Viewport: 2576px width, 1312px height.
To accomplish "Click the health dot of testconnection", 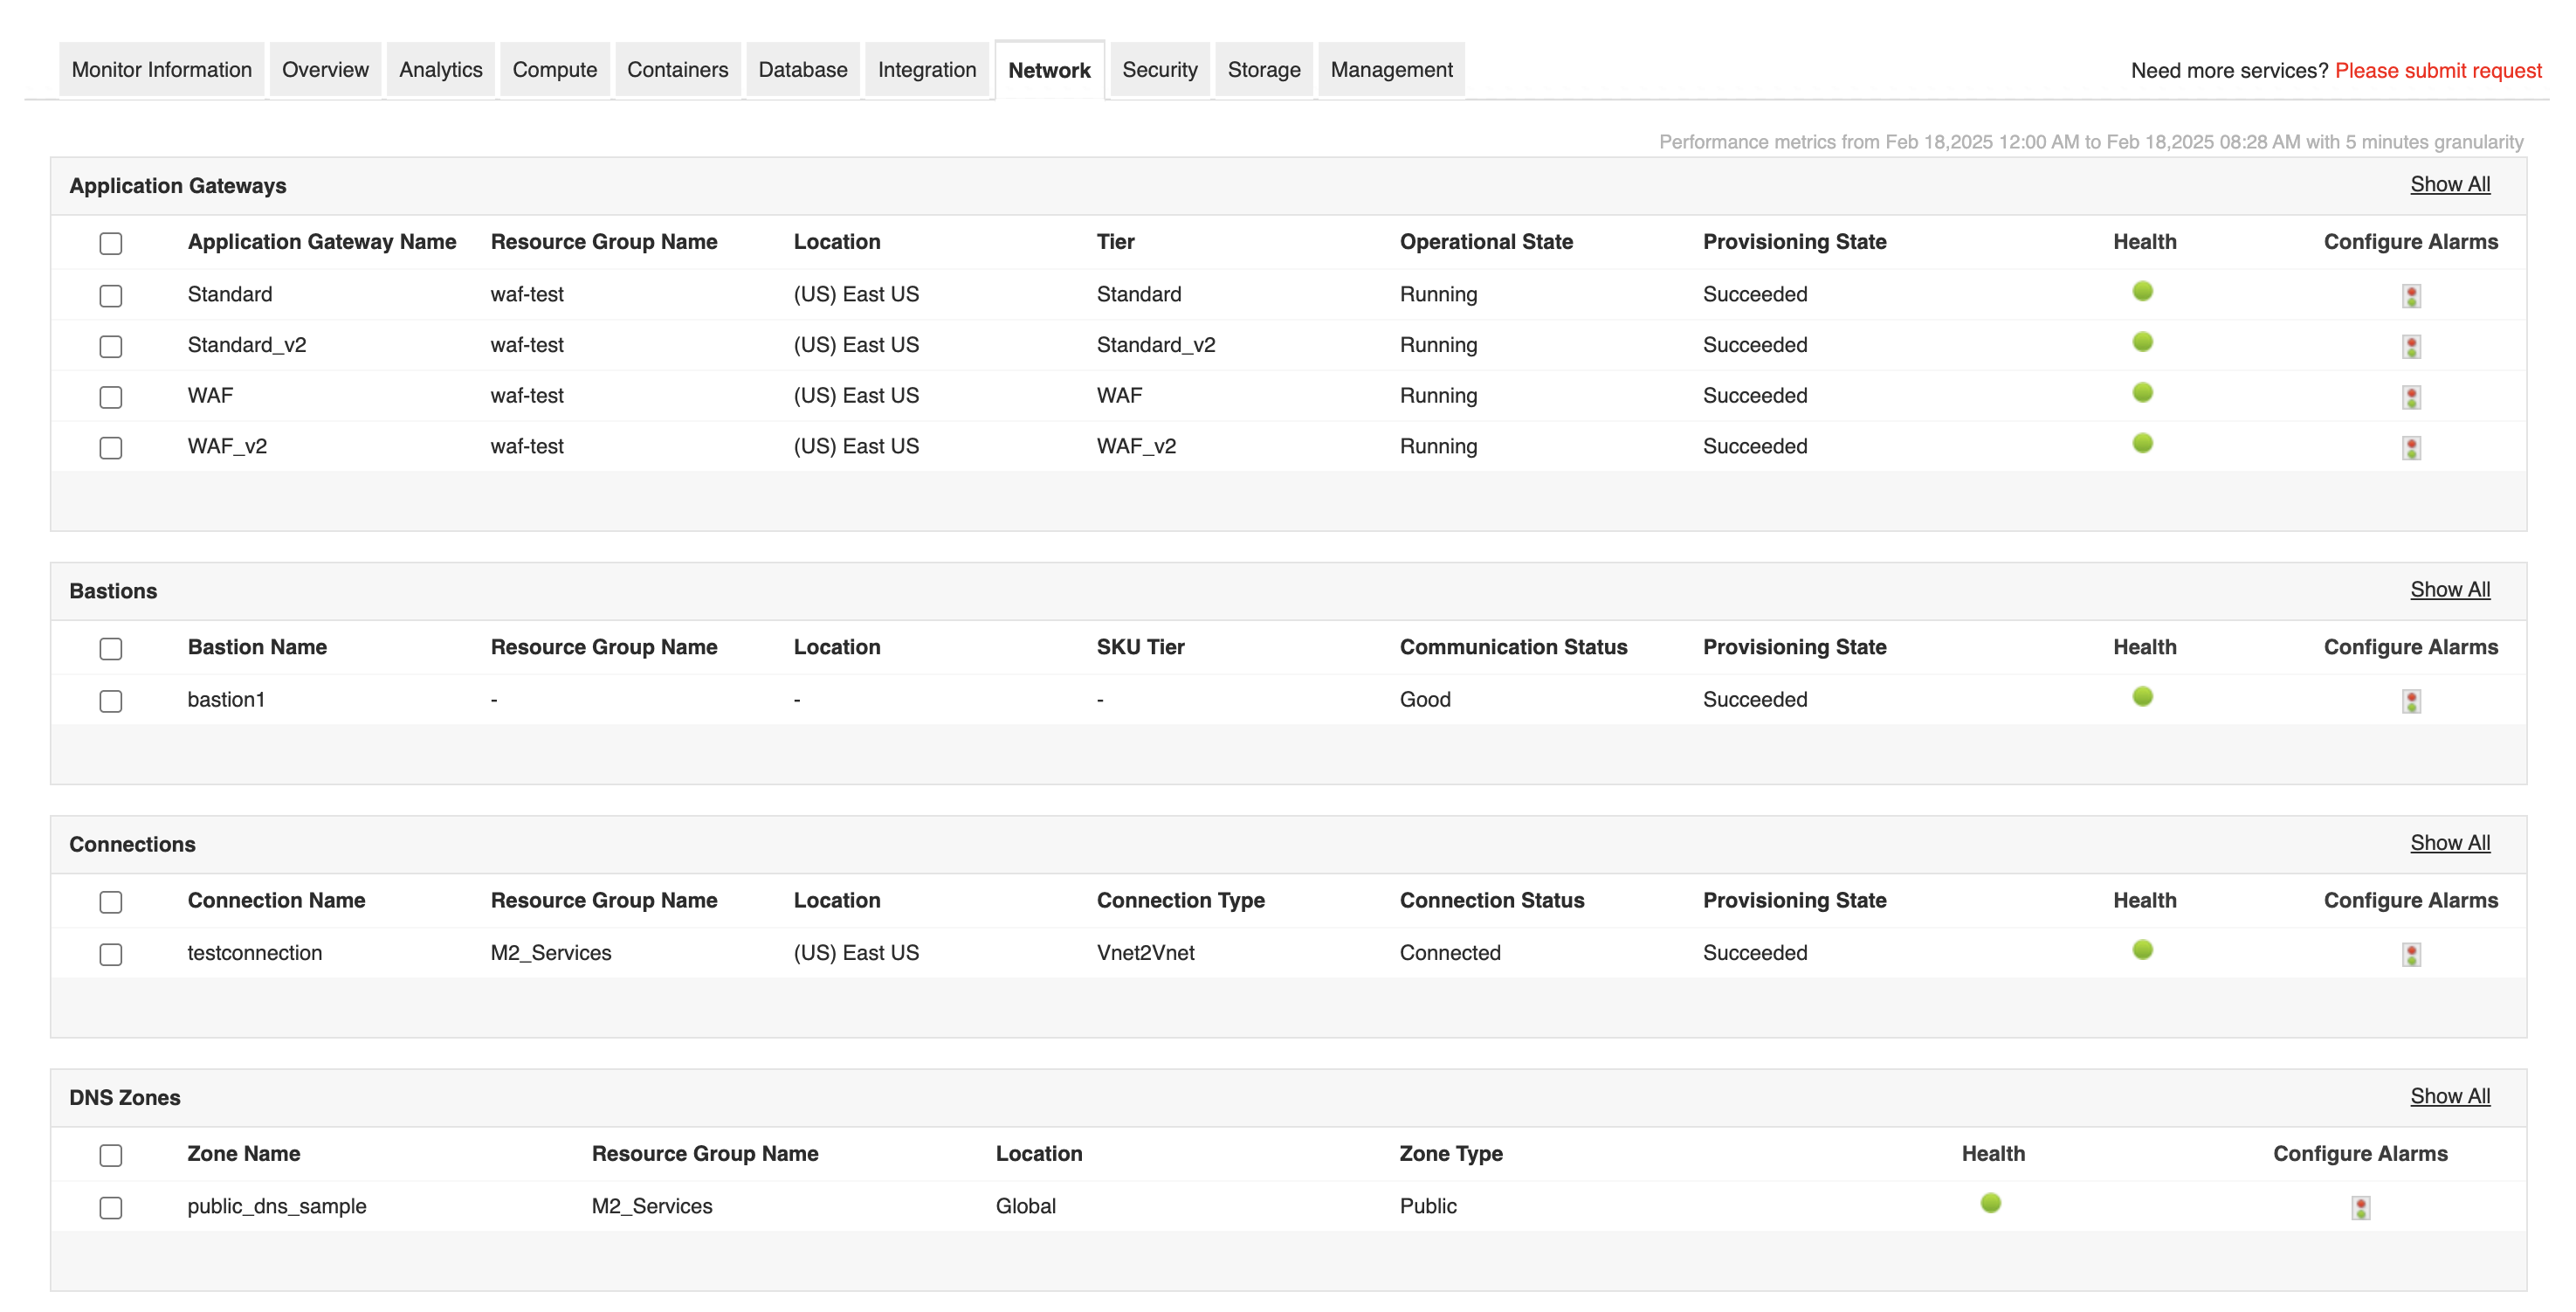I will [2143, 950].
